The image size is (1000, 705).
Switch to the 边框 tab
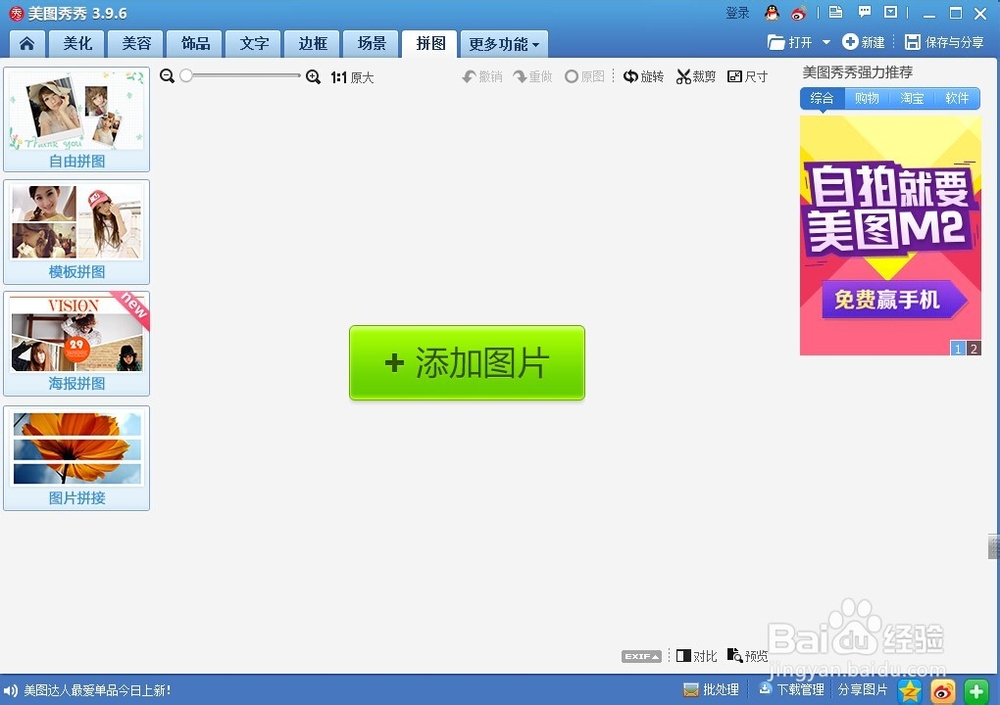pos(312,43)
